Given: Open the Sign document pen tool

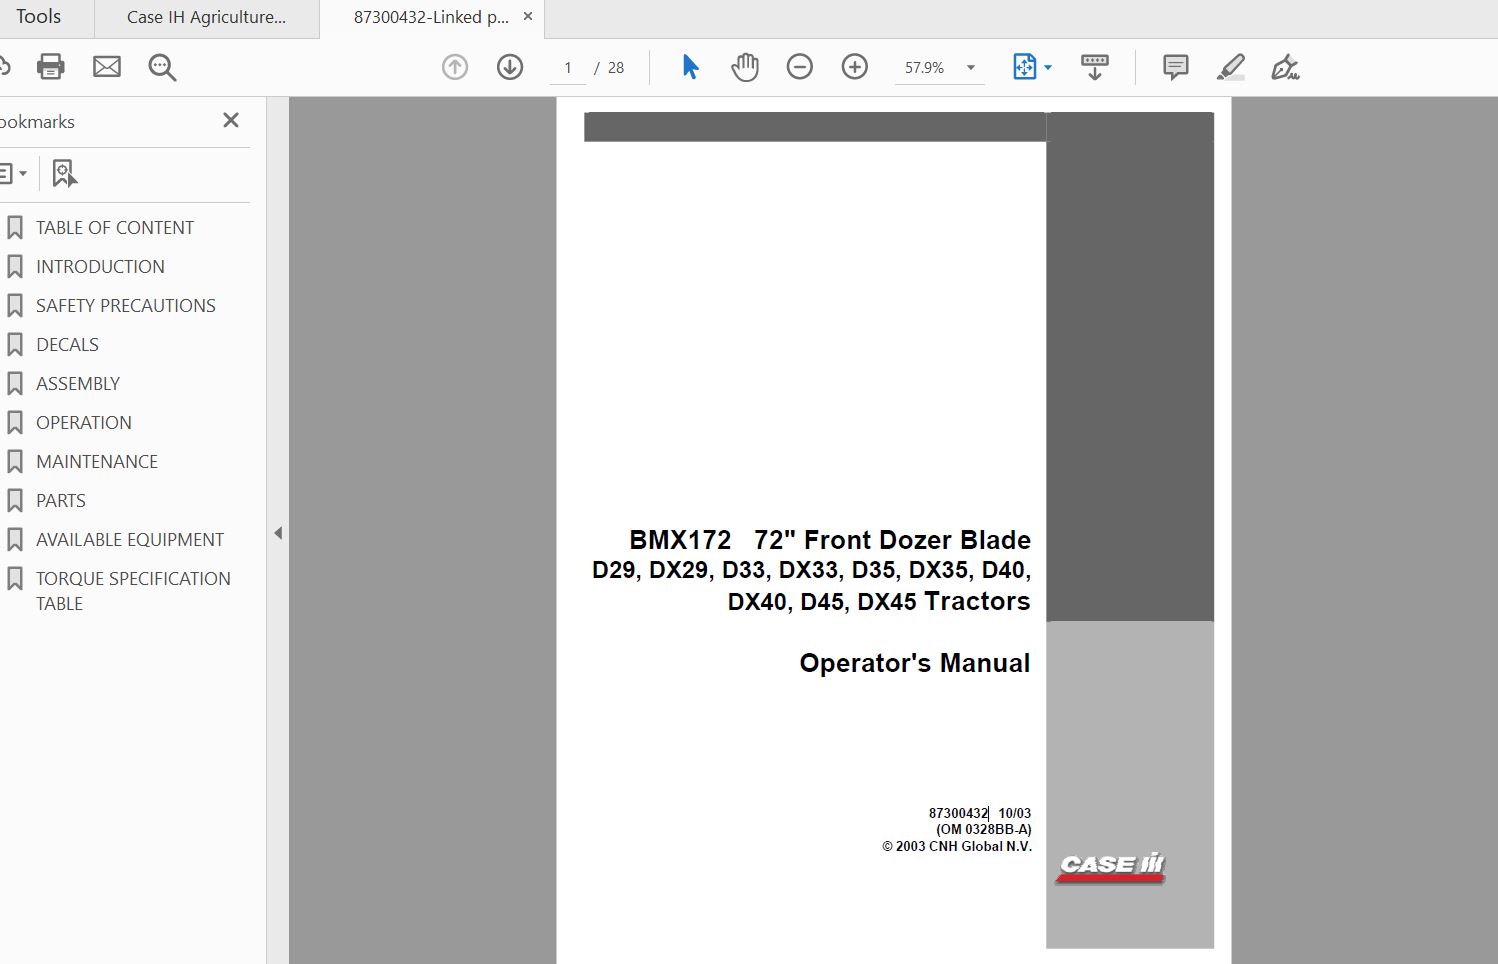Looking at the screenshot, I should (x=1285, y=67).
